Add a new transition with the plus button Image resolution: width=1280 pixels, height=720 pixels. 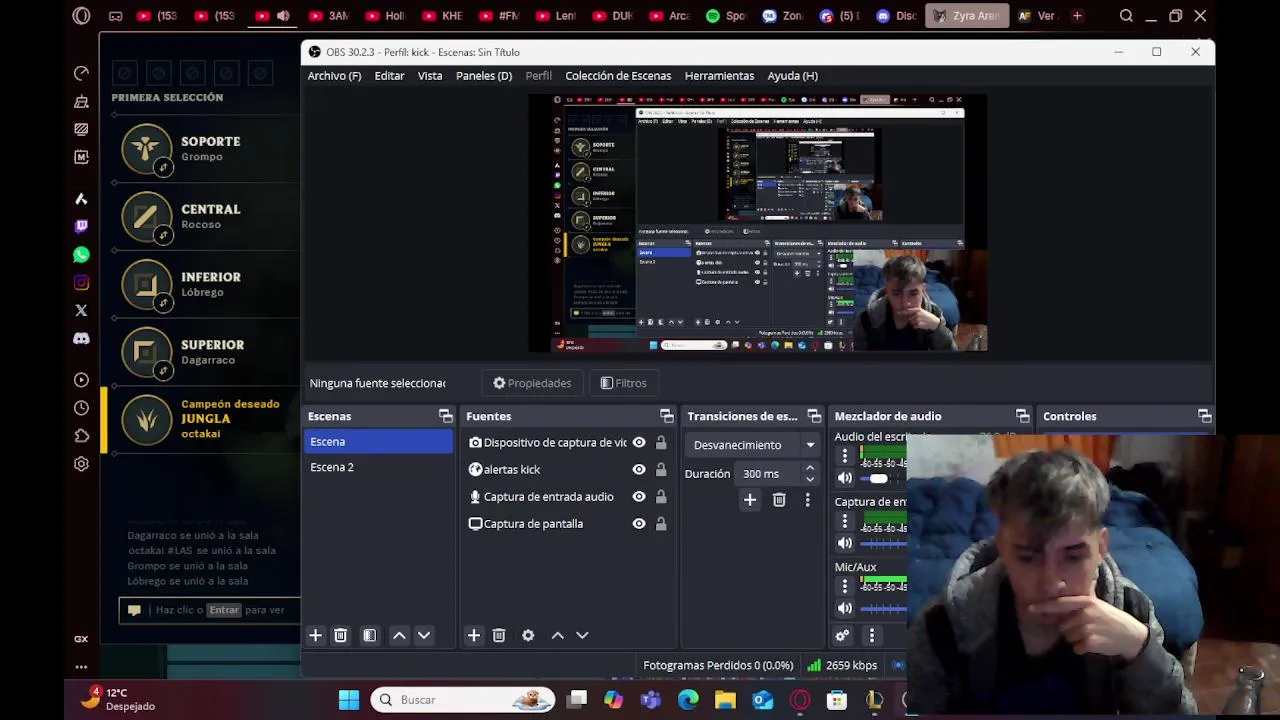(x=750, y=500)
